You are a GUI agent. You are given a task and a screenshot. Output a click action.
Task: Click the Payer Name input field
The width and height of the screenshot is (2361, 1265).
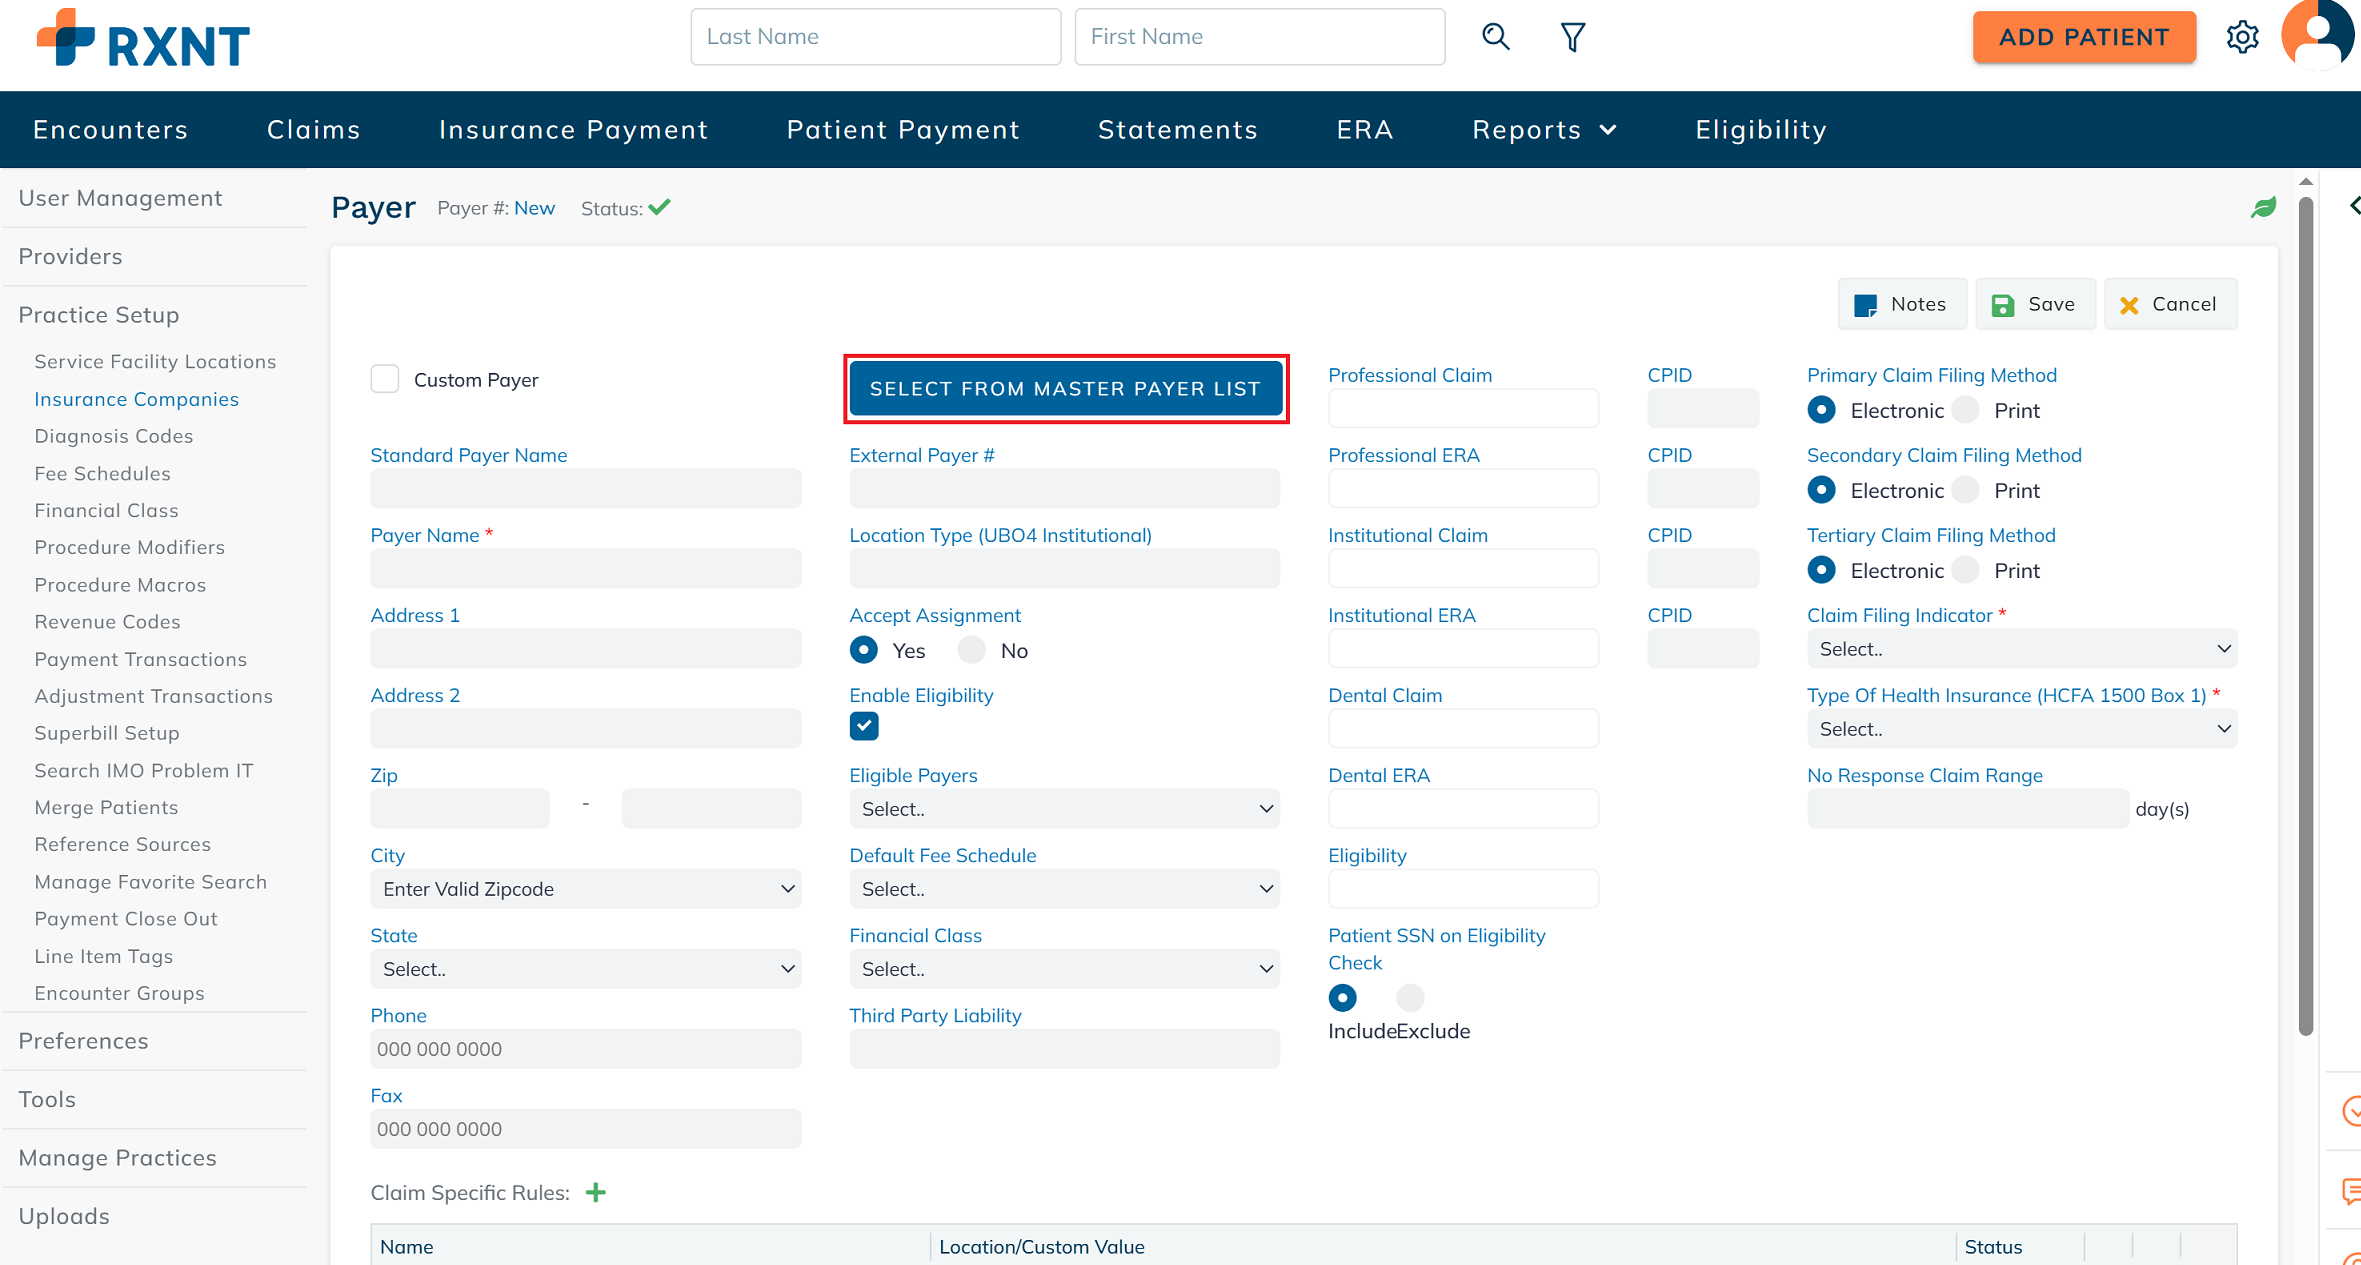[585, 569]
